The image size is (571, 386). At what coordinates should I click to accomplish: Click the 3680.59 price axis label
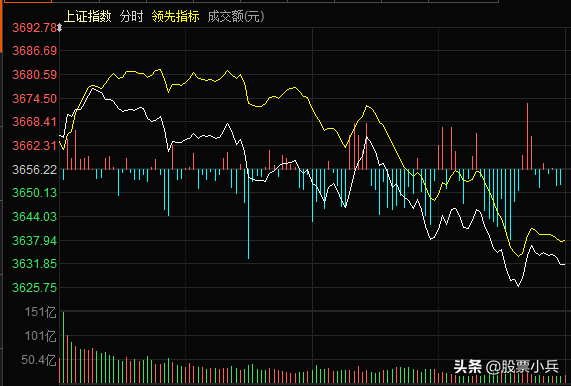pyautogui.click(x=35, y=75)
